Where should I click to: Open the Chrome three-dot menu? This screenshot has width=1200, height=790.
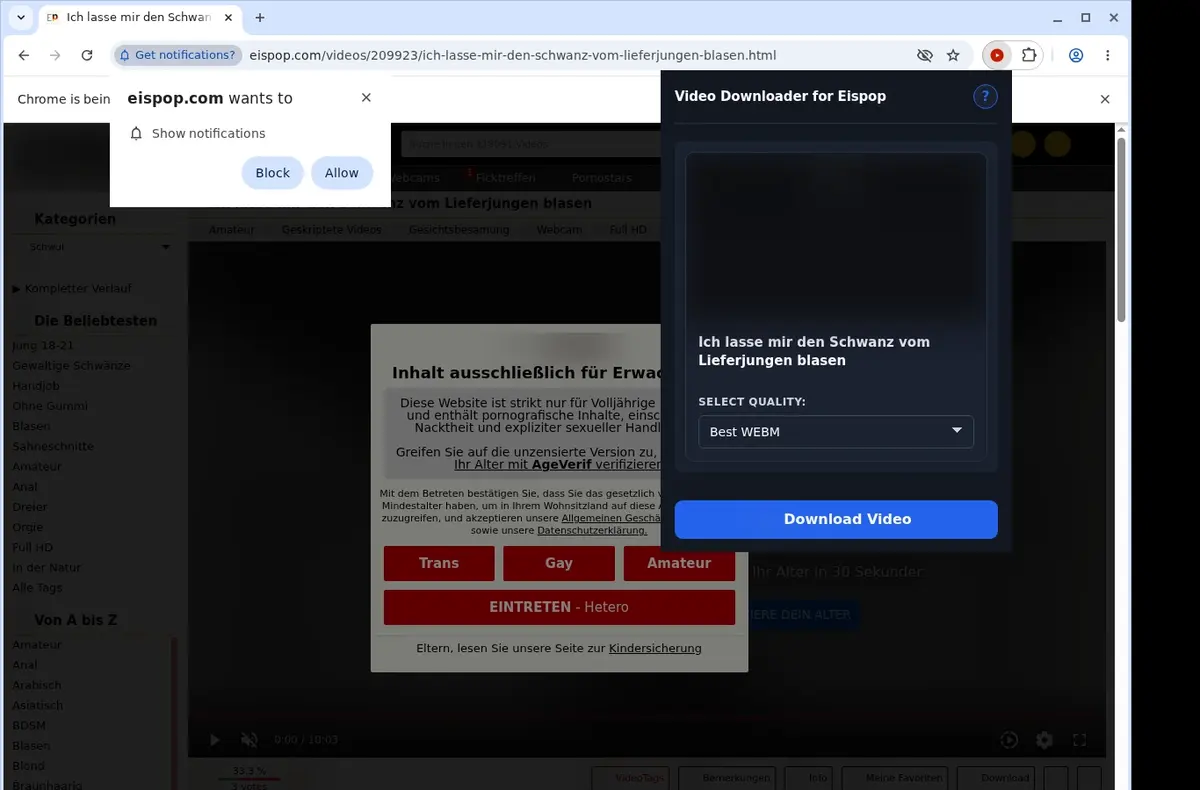tap(1108, 56)
